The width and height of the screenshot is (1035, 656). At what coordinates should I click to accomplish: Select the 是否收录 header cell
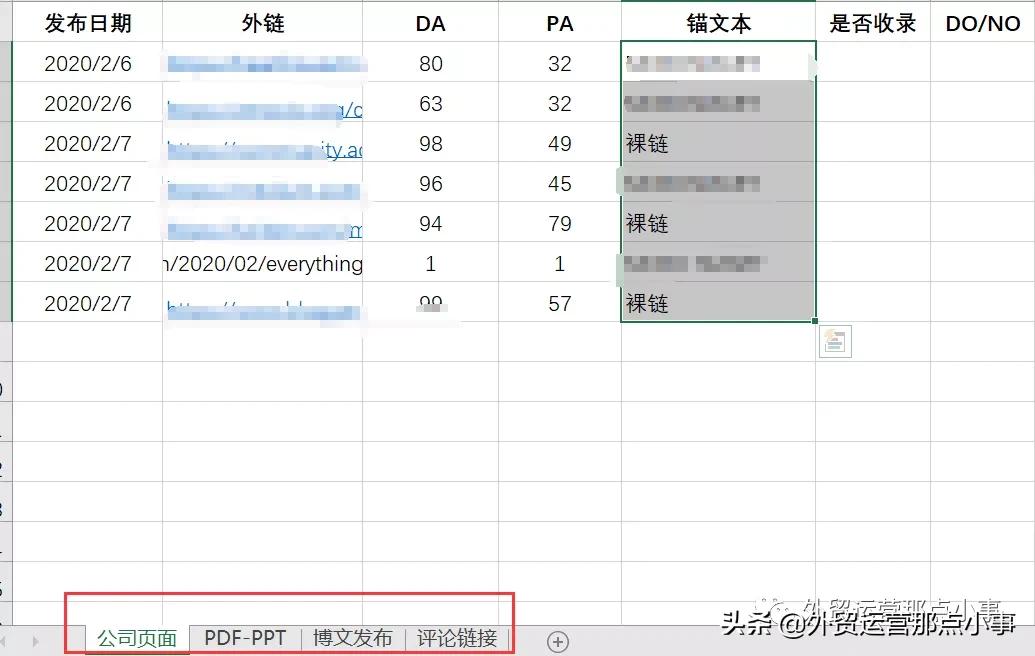(x=873, y=23)
